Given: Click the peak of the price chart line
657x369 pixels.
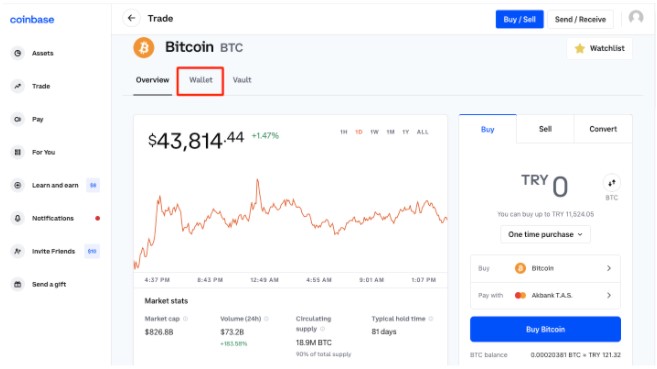Looking at the screenshot, I should tap(257, 181).
